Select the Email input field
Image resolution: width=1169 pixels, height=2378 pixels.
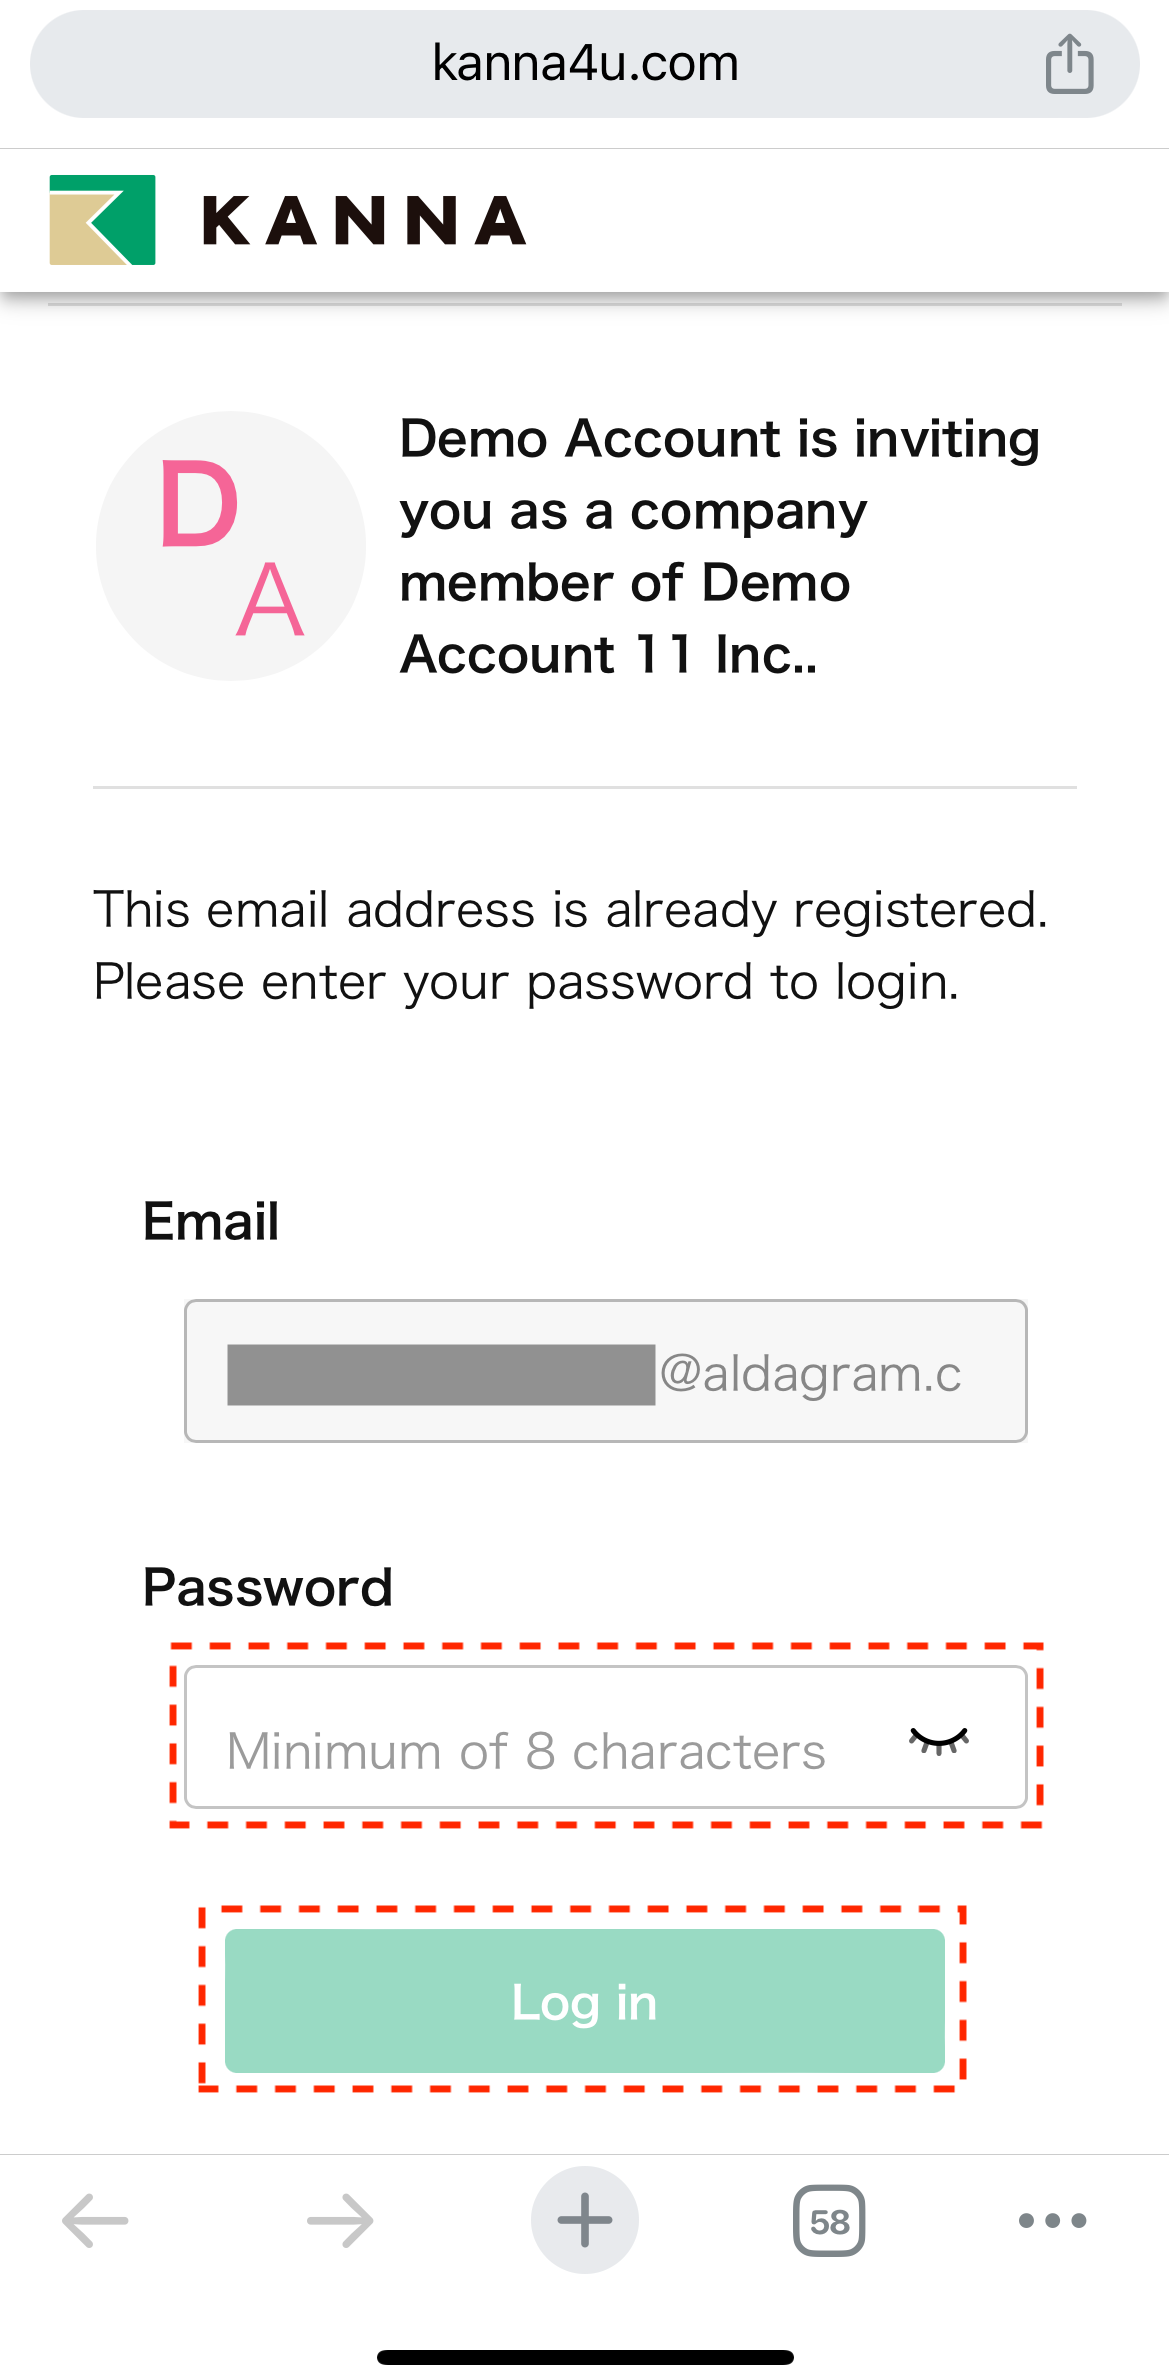605,1372
